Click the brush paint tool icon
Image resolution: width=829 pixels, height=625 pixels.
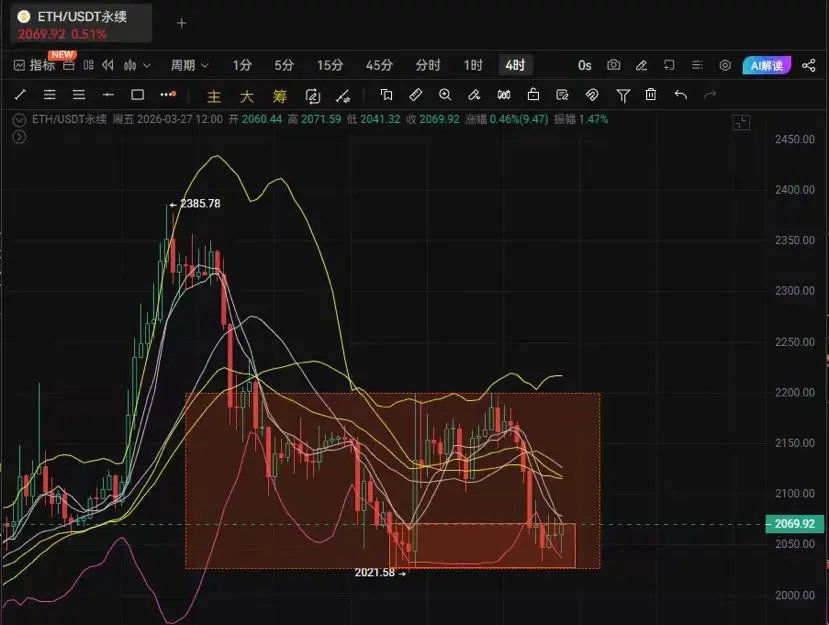474,95
